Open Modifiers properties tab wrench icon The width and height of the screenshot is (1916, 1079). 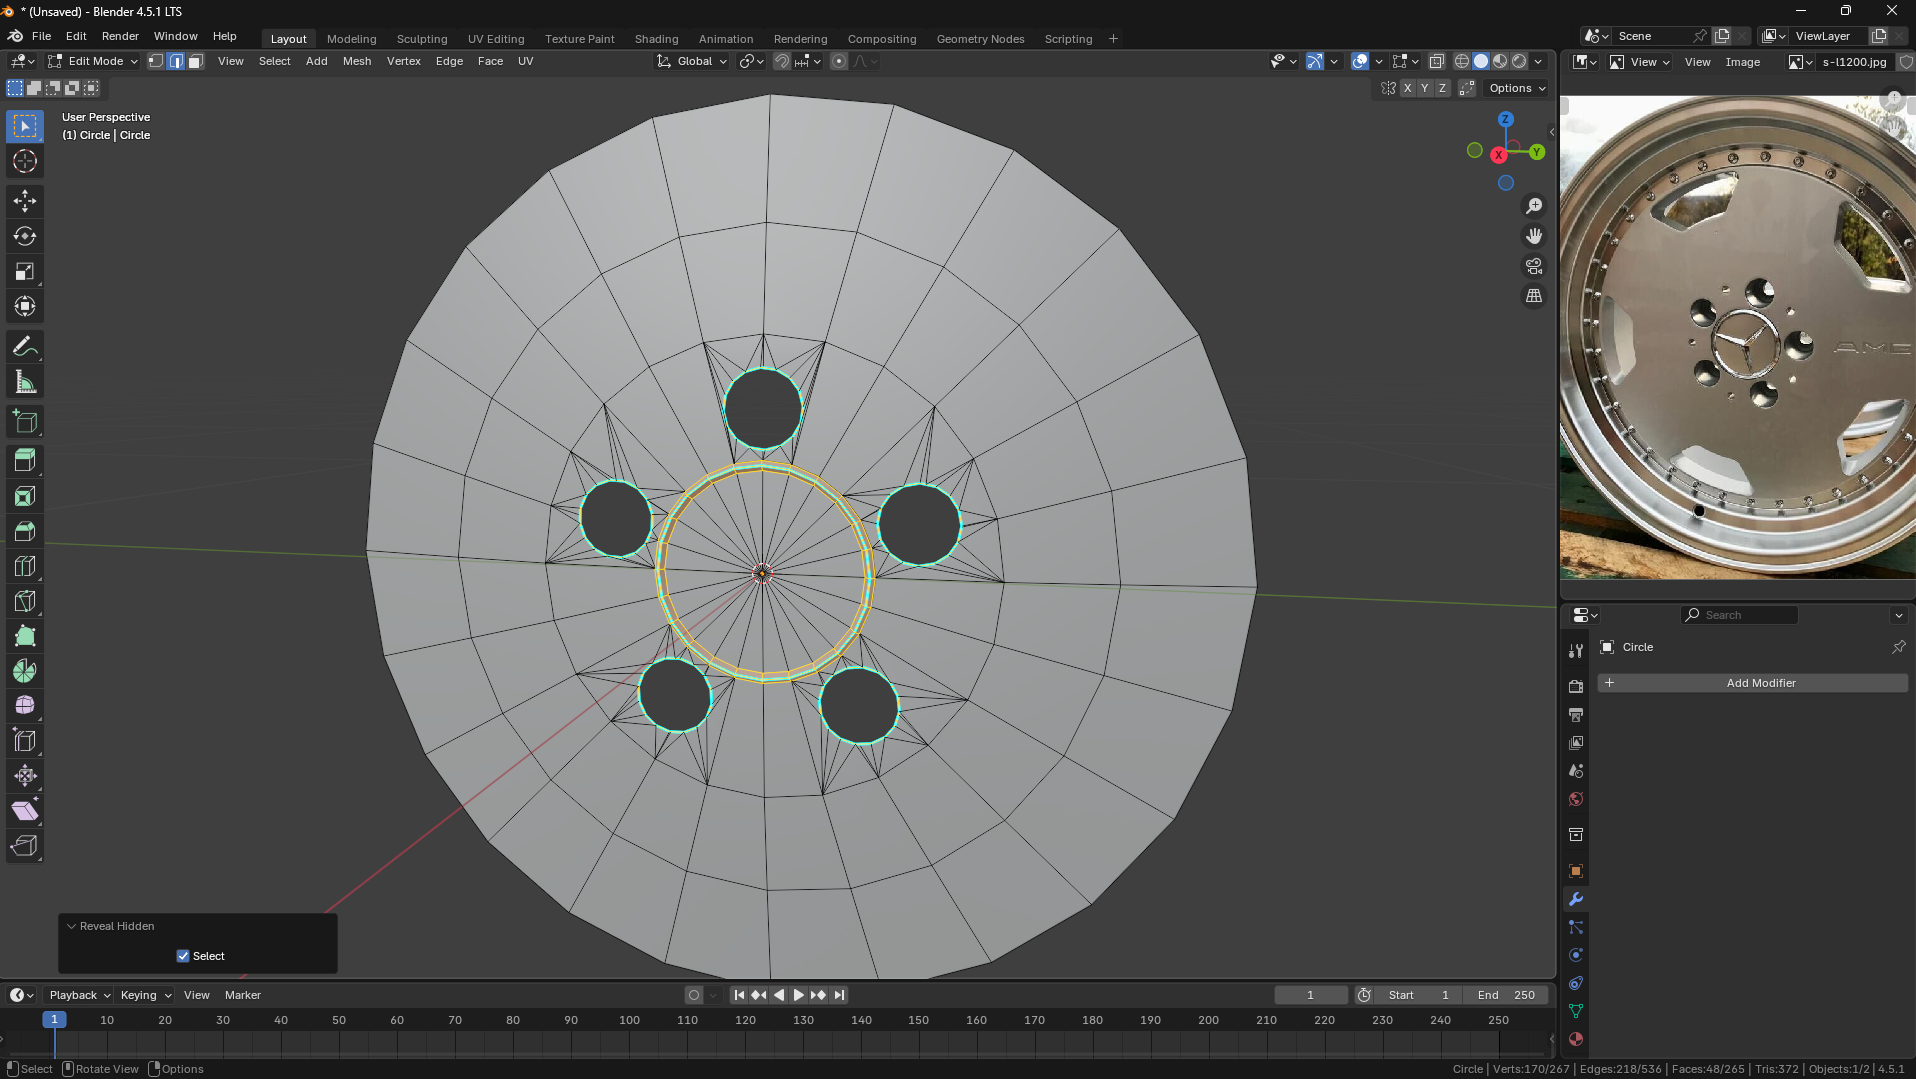click(1576, 899)
